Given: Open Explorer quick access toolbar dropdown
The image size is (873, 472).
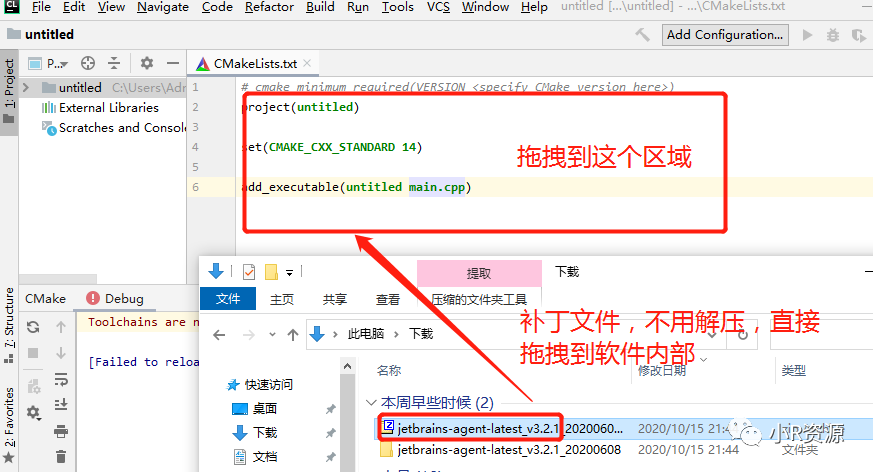Looking at the screenshot, I should (290, 273).
